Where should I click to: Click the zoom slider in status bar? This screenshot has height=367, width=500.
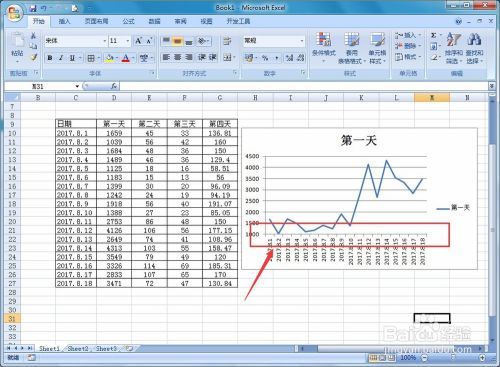(453, 358)
